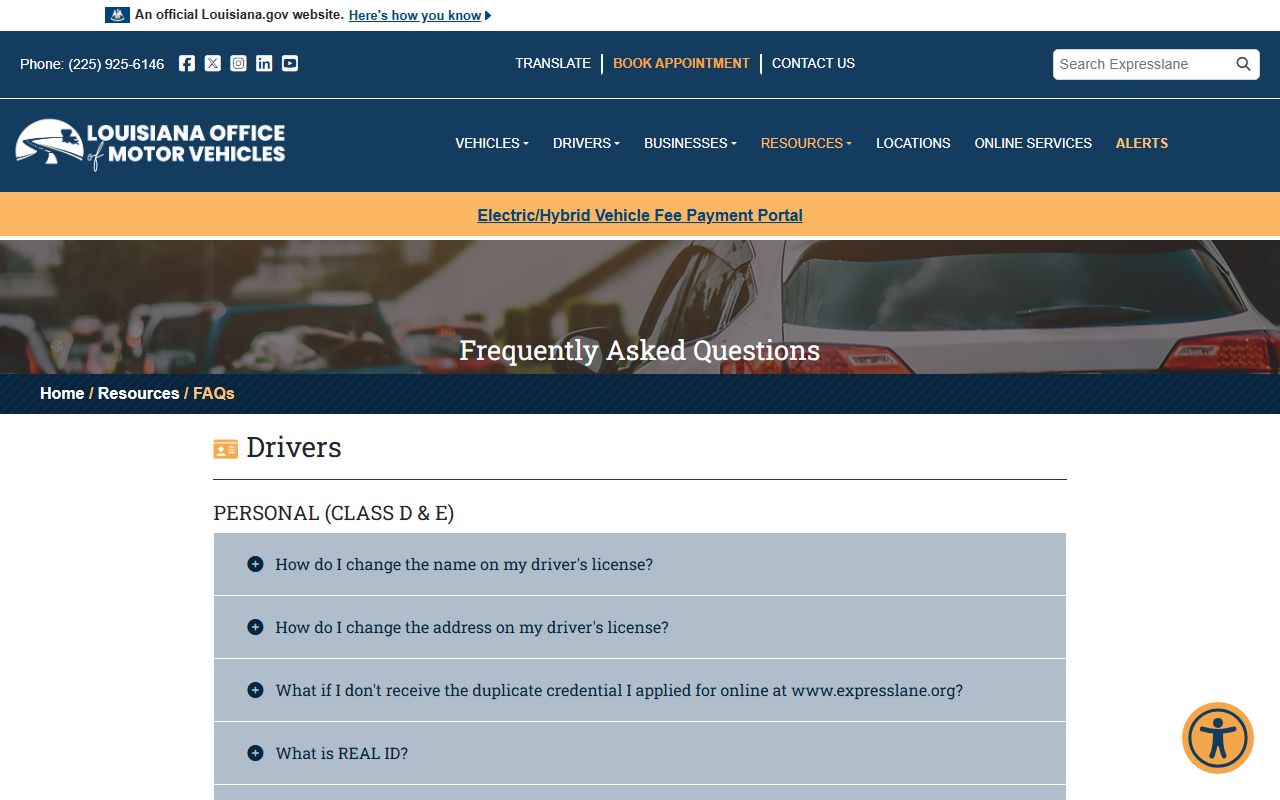
Task: Expand the 'What is REAL ID?' FAQ
Action: click(x=640, y=753)
